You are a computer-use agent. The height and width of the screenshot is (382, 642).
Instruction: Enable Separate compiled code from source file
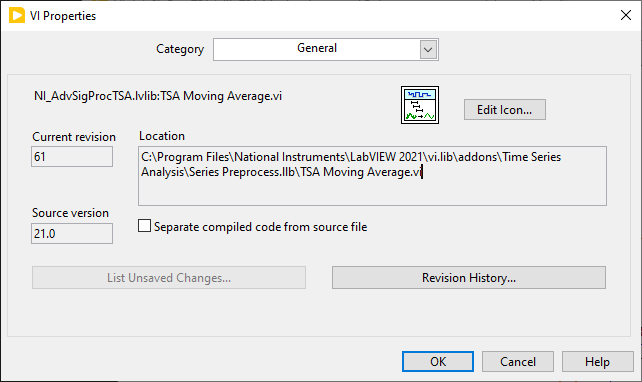[145, 226]
